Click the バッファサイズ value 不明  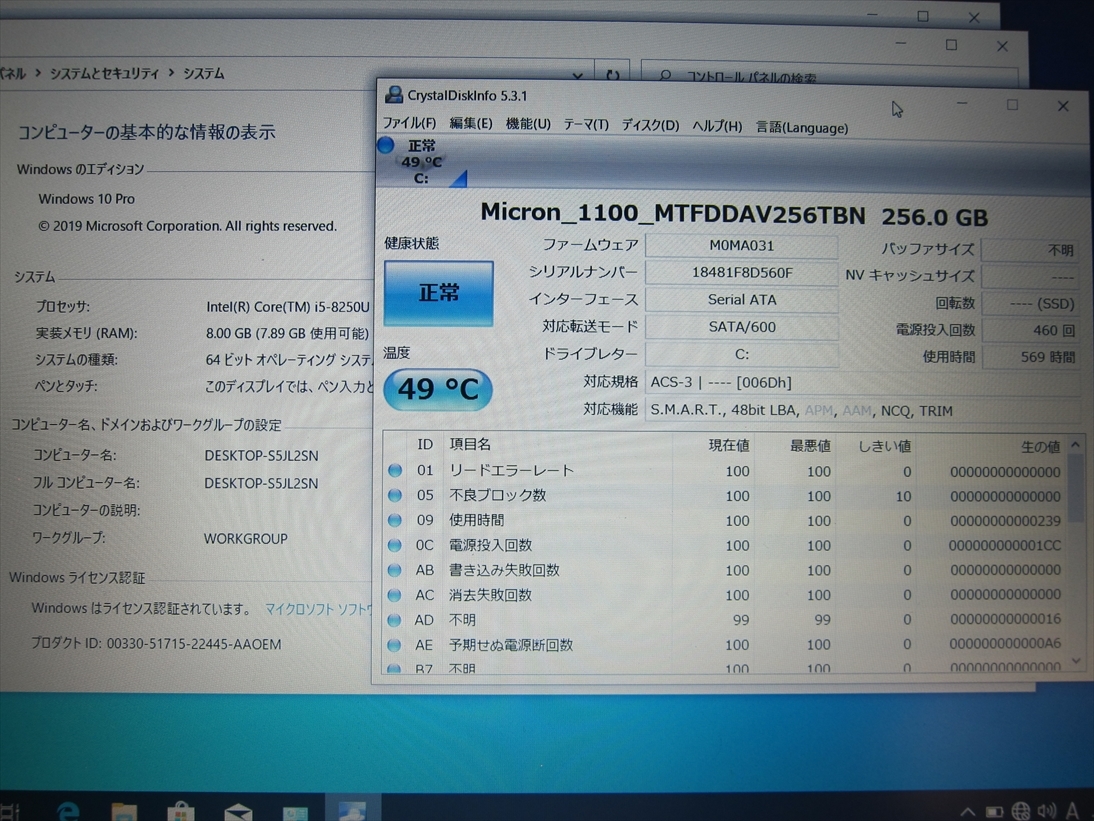pos(1031,250)
